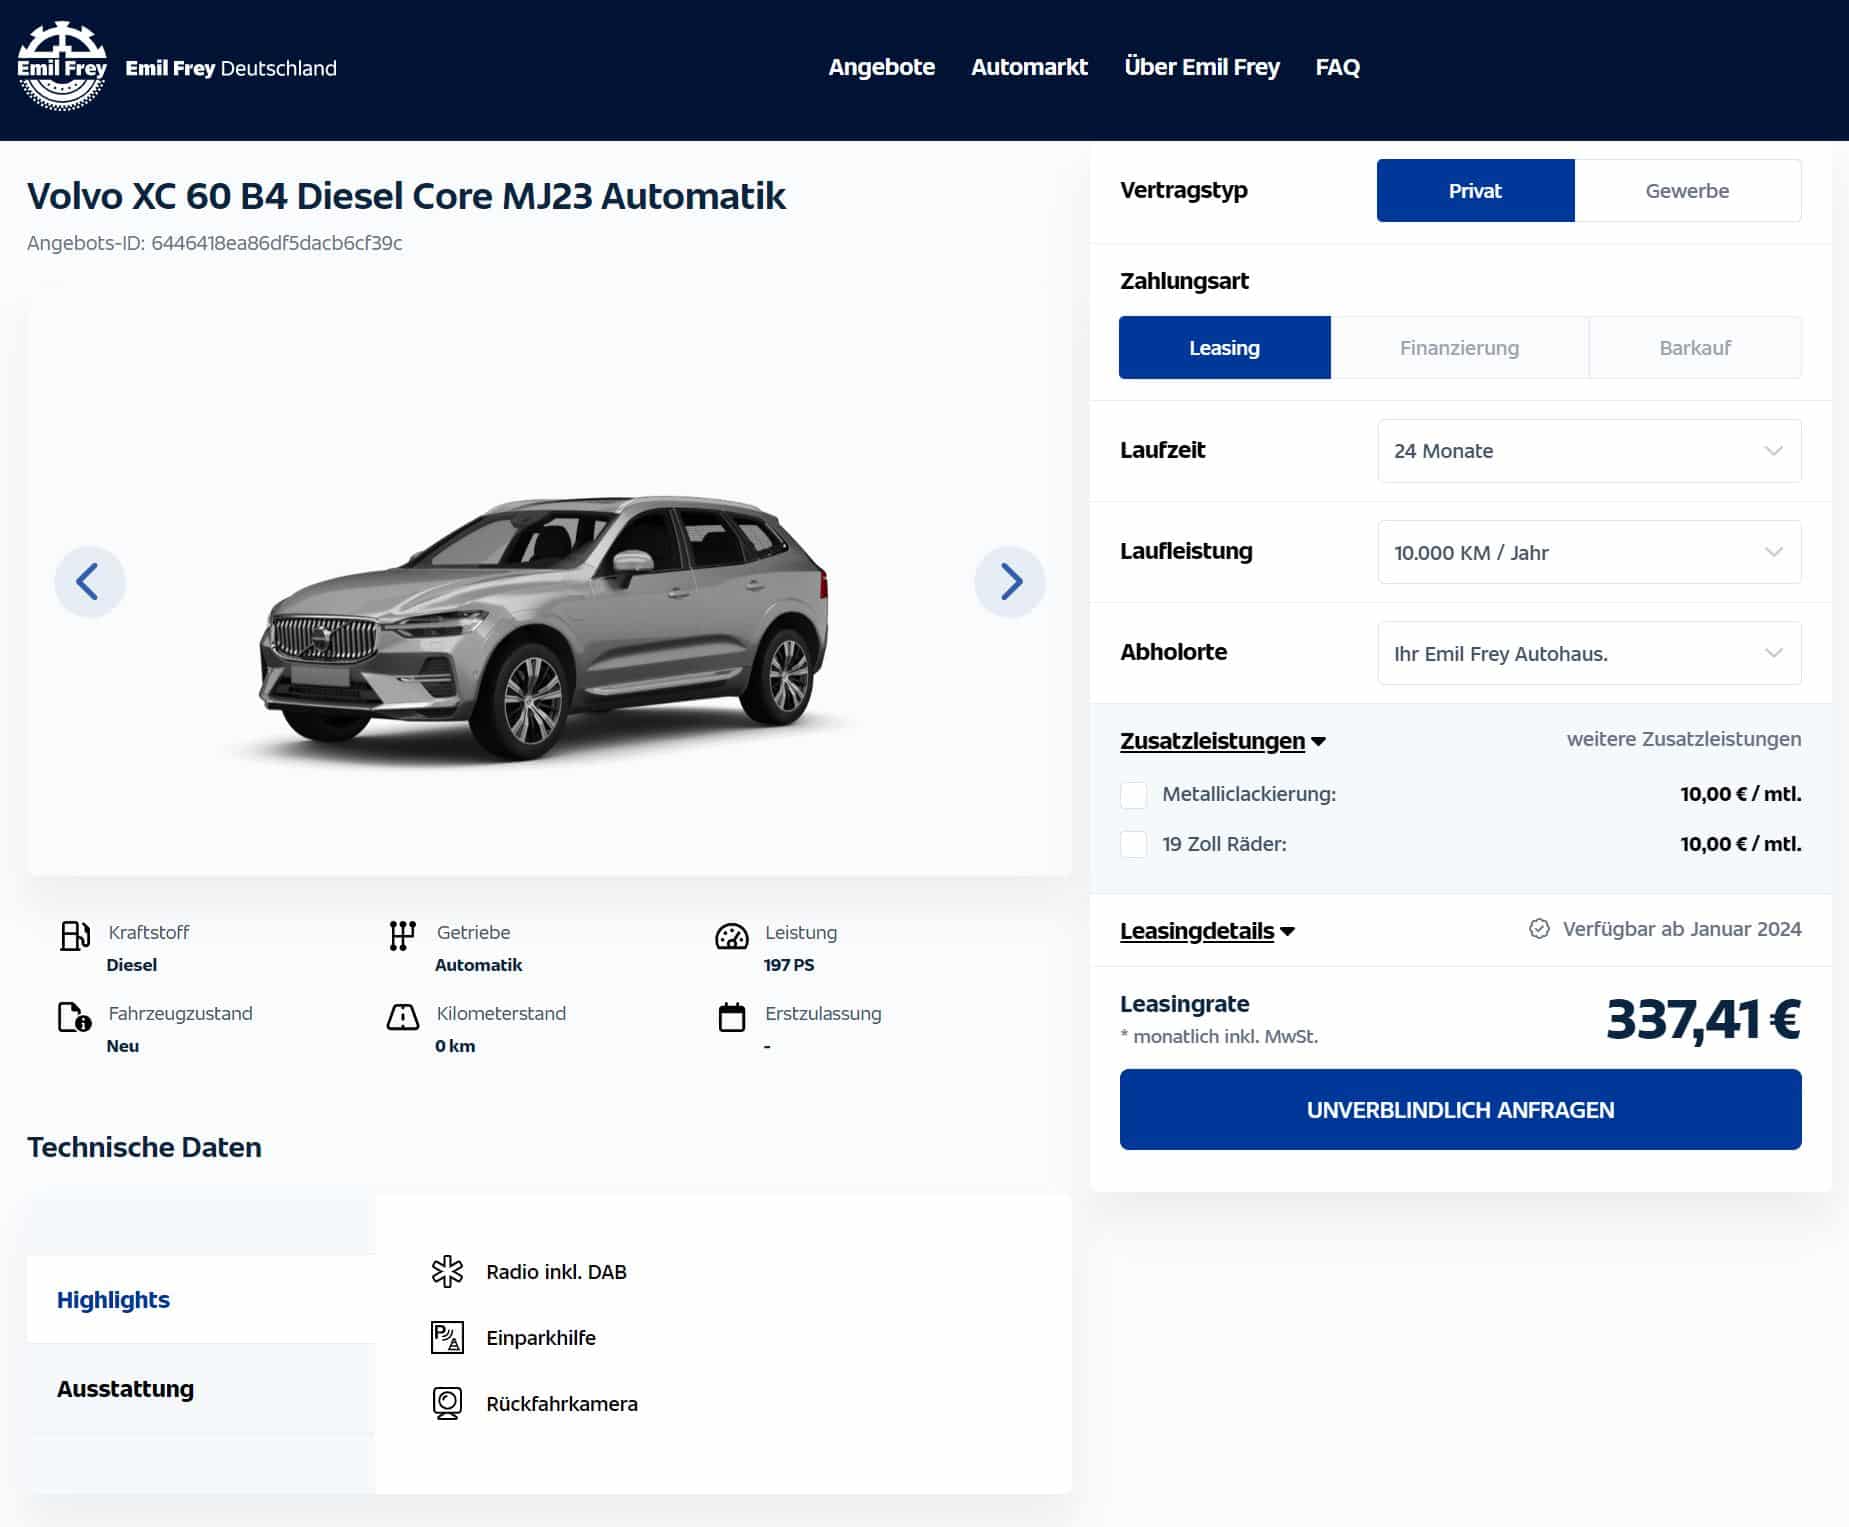Open FAQ in navigation

pyautogui.click(x=1337, y=67)
